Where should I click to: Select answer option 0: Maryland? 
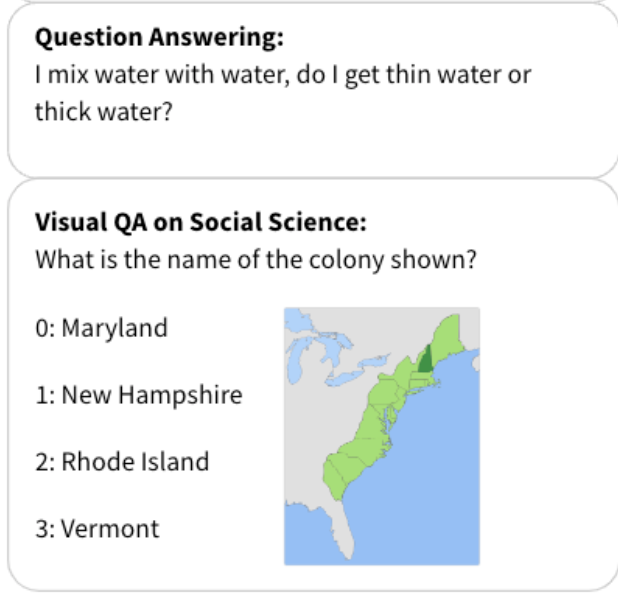point(101,328)
